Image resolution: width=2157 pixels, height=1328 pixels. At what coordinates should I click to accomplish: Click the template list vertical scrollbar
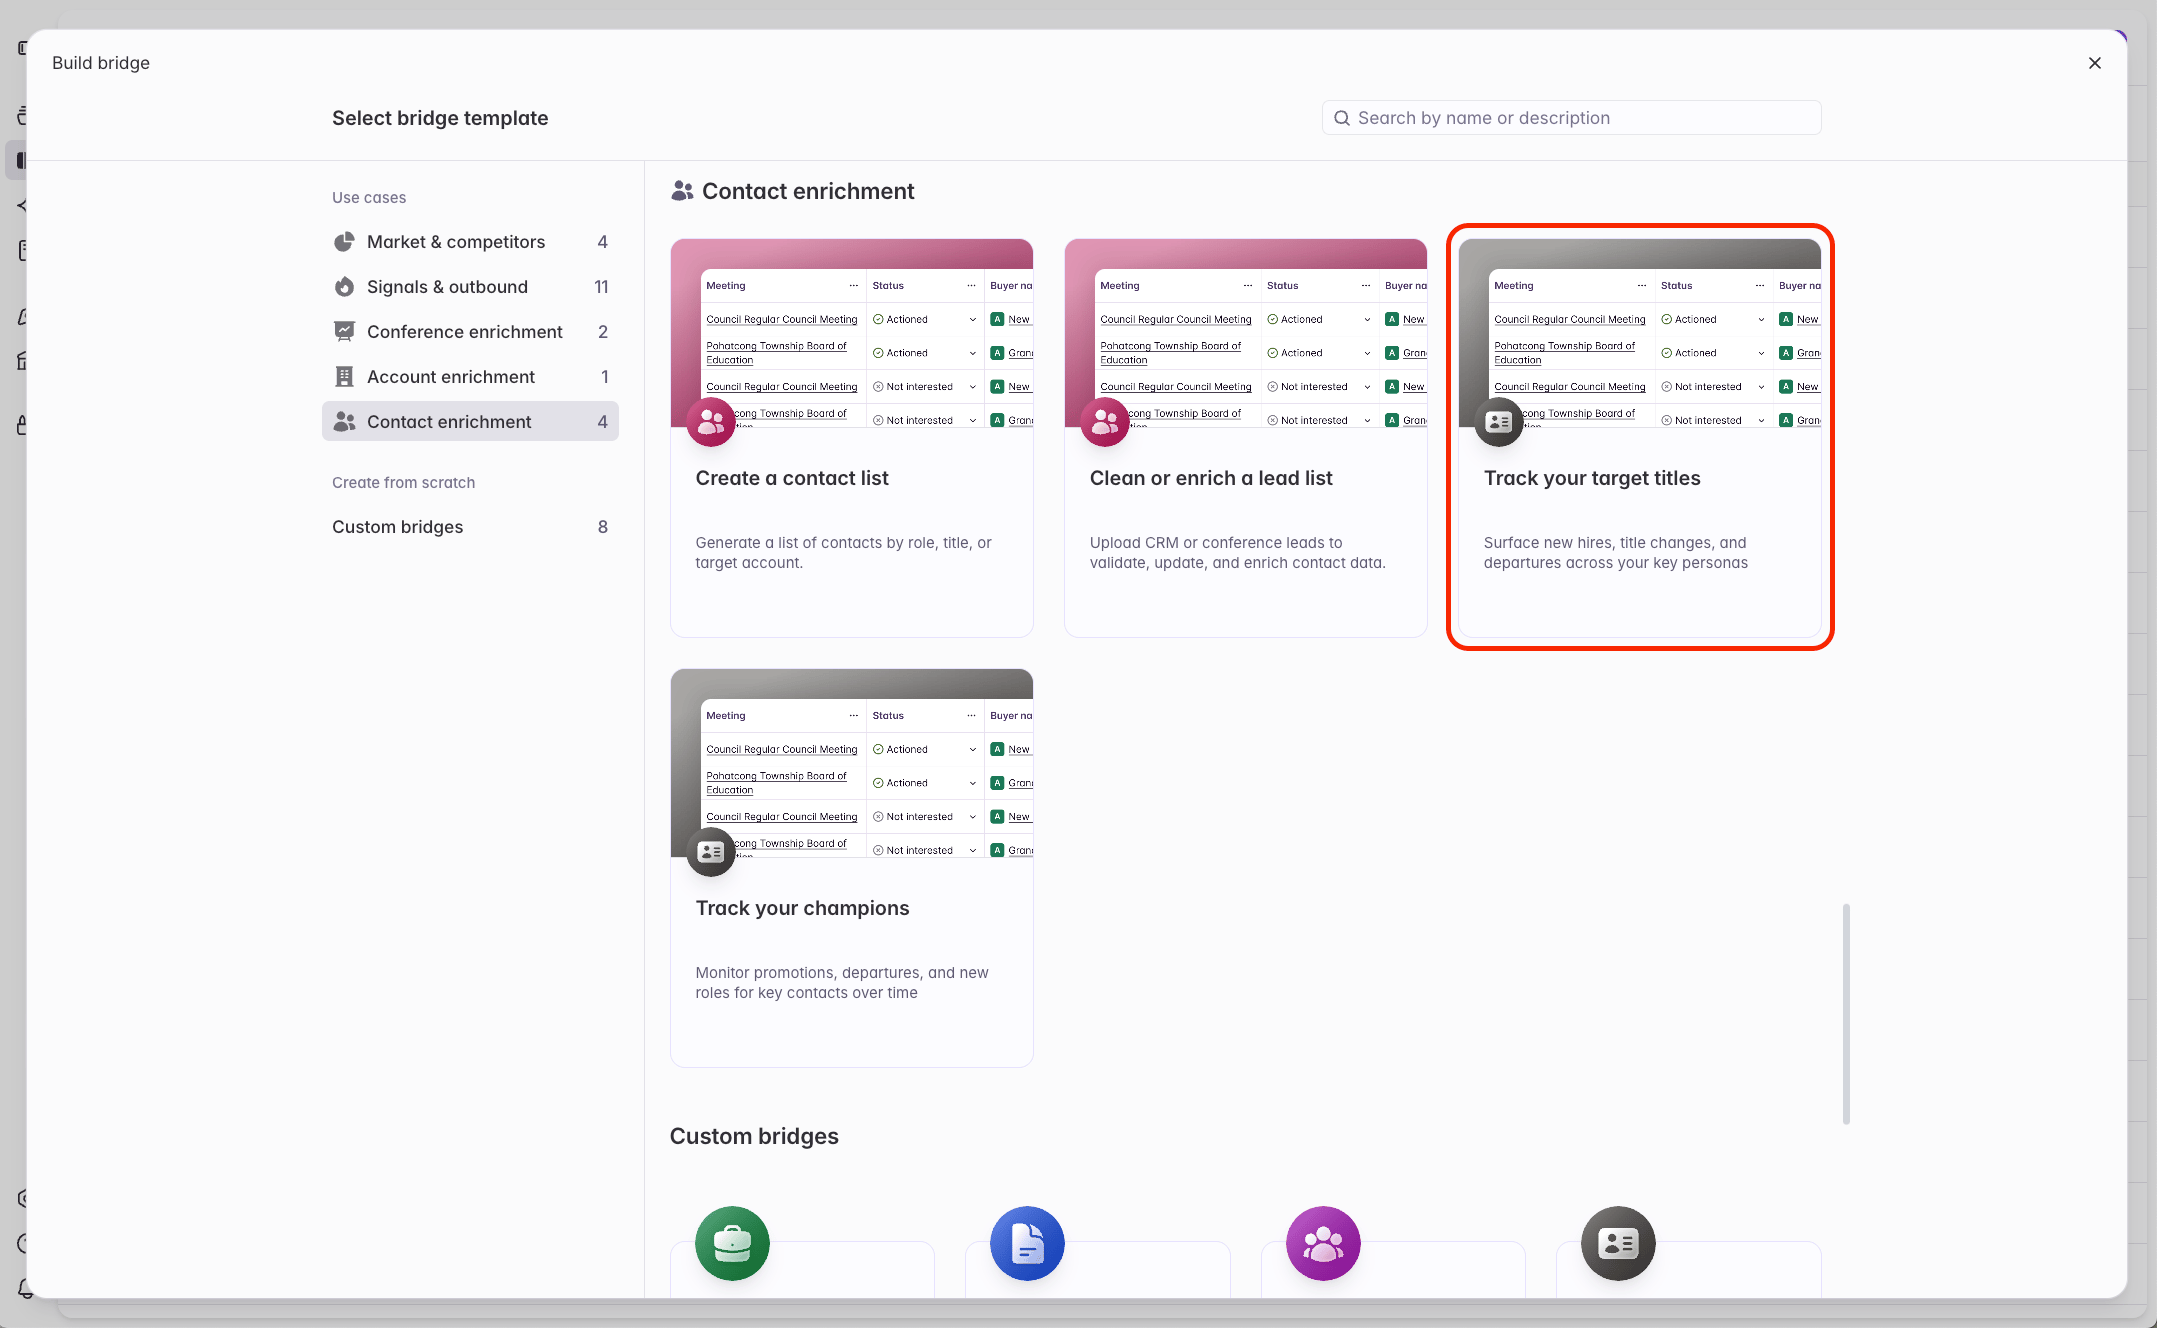coord(1846,1014)
